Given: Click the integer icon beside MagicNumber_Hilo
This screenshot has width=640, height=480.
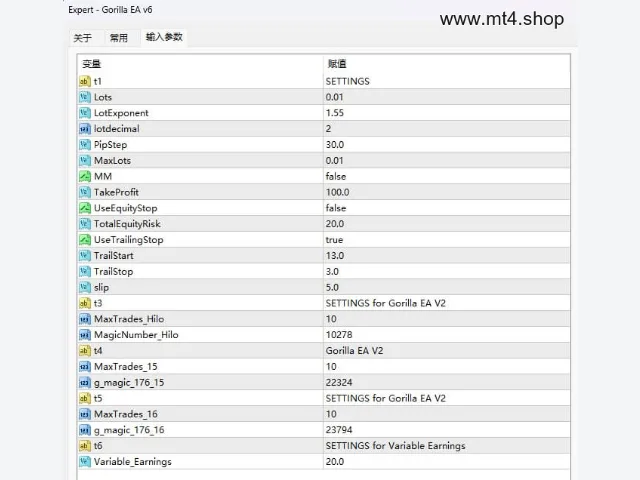Looking at the screenshot, I should pos(84,335).
